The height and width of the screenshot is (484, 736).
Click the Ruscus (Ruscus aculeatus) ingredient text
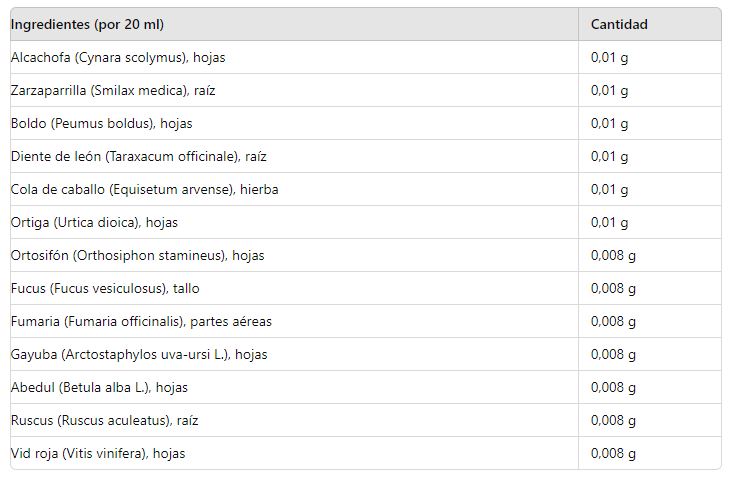coord(104,420)
